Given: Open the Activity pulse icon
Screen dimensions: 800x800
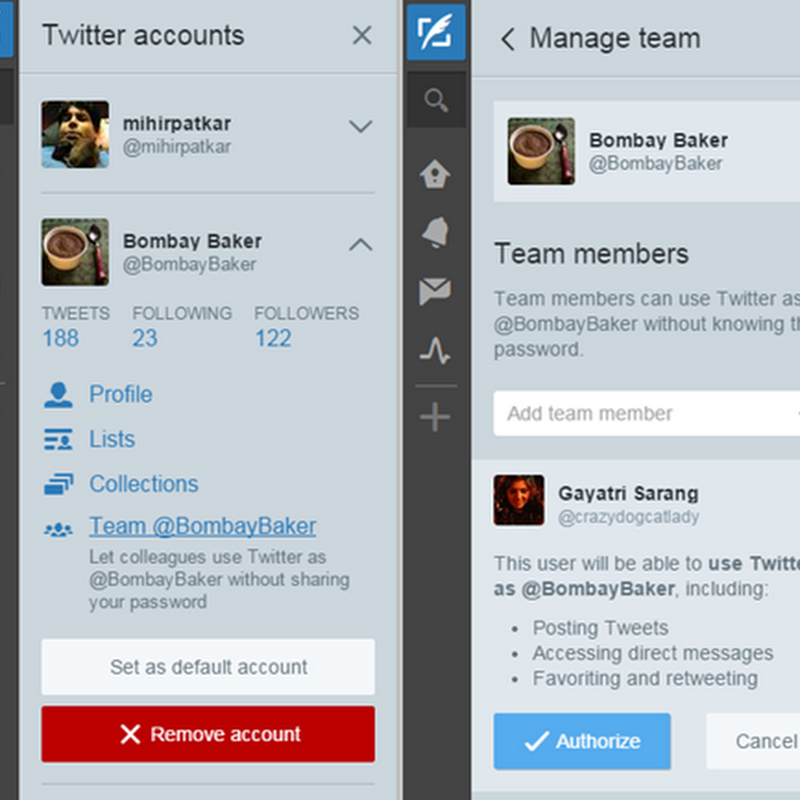Looking at the screenshot, I should [x=435, y=350].
